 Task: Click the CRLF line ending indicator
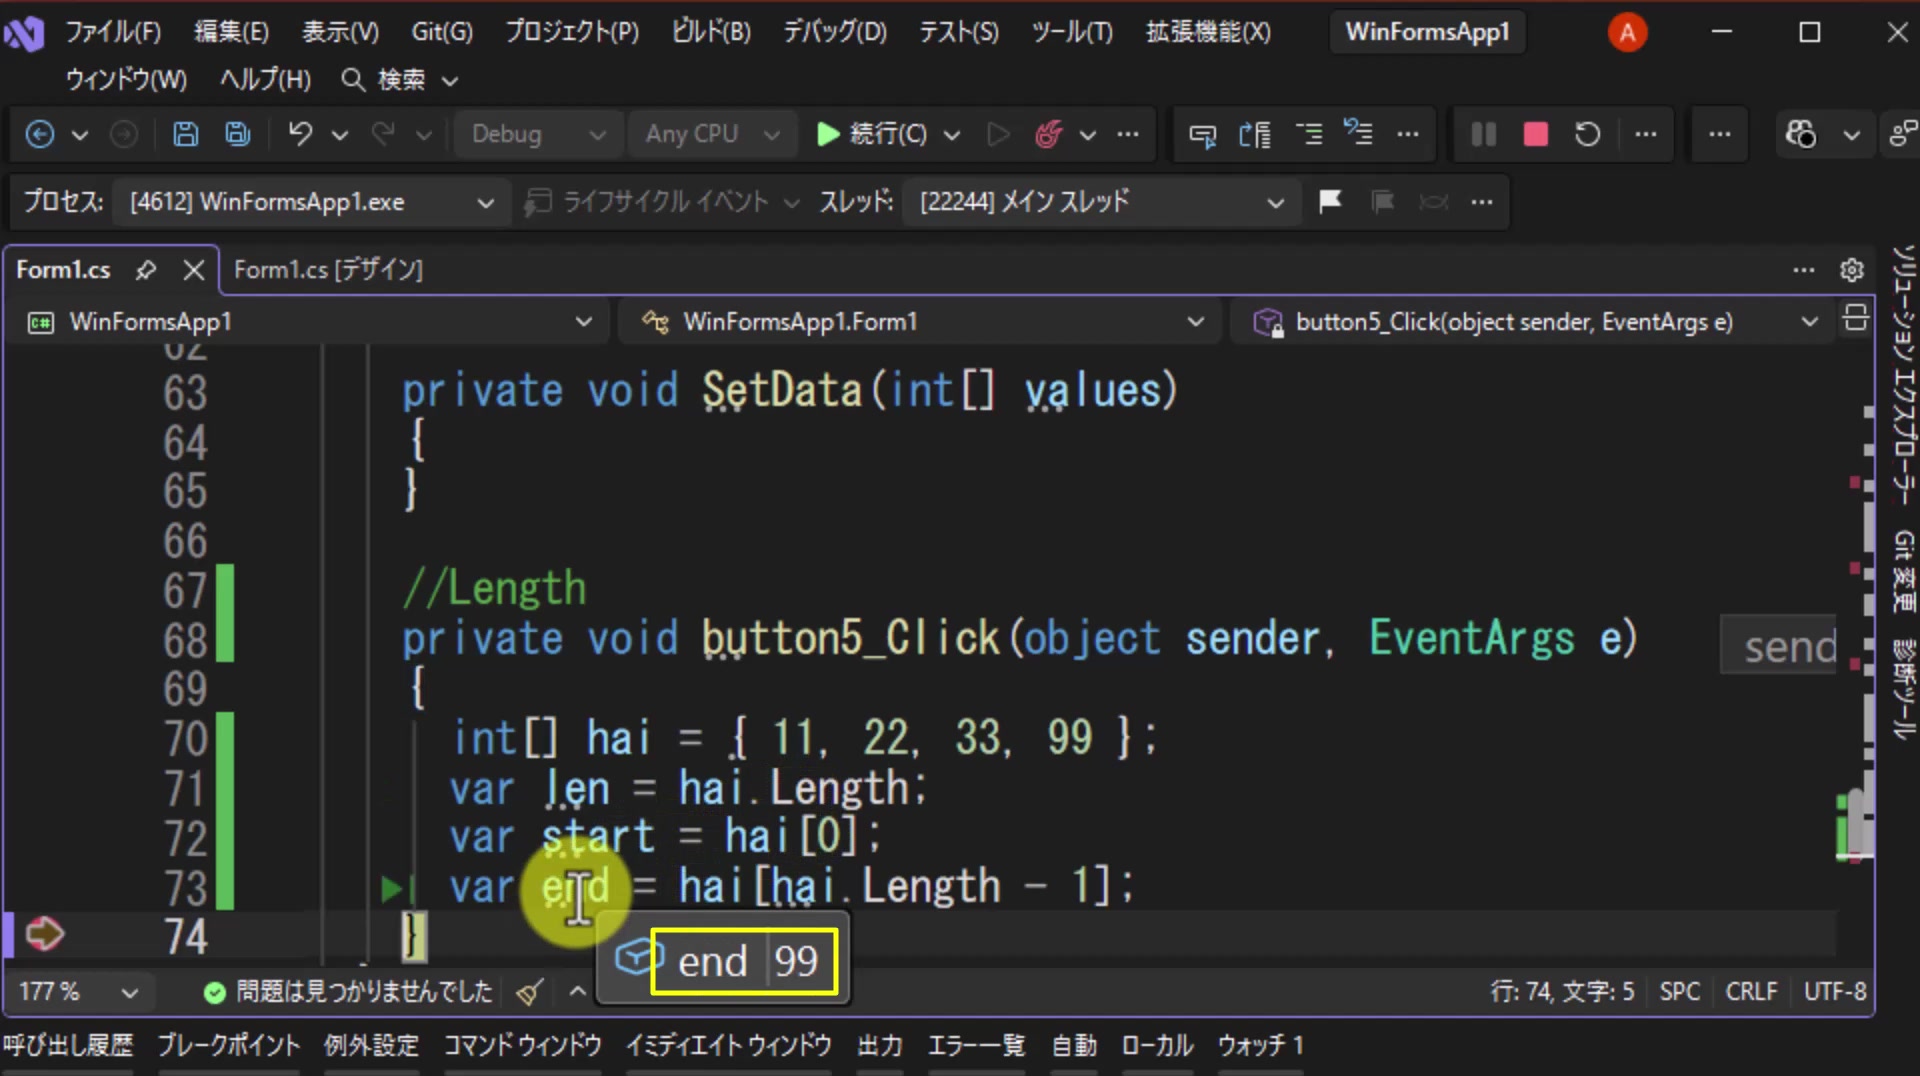coord(1751,992)
